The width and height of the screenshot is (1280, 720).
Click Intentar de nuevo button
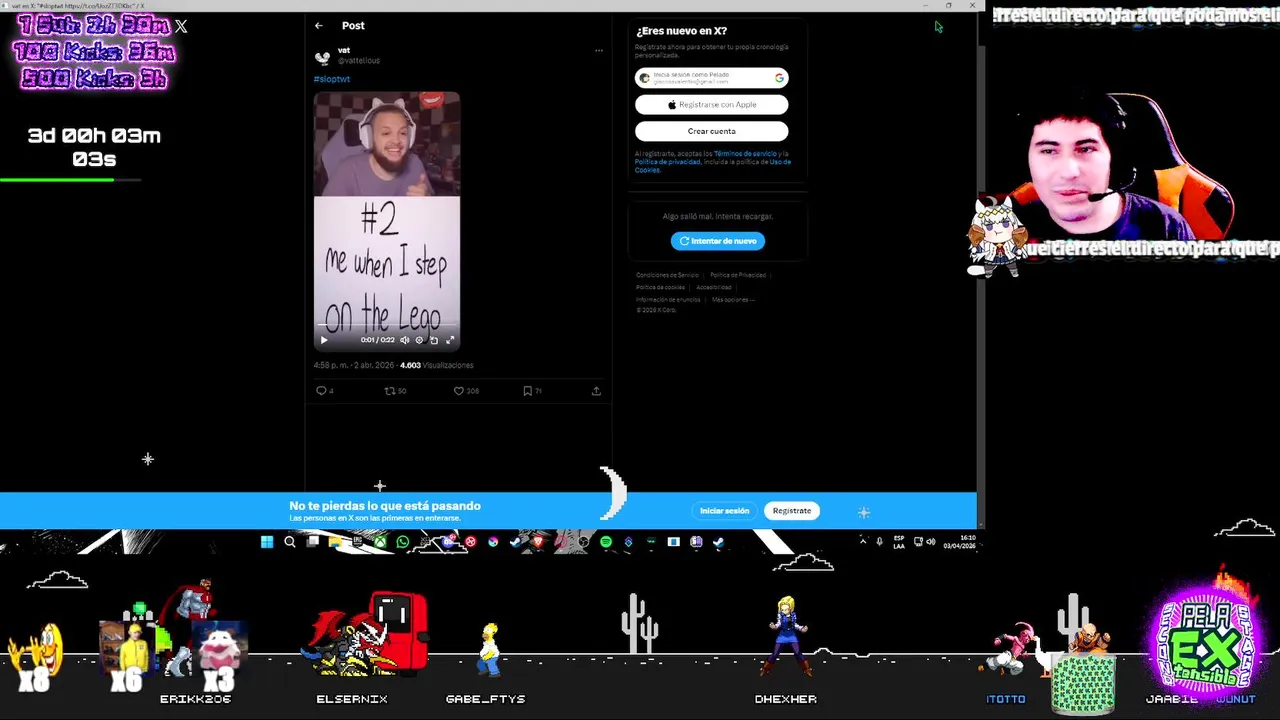[x=717, y=241]
